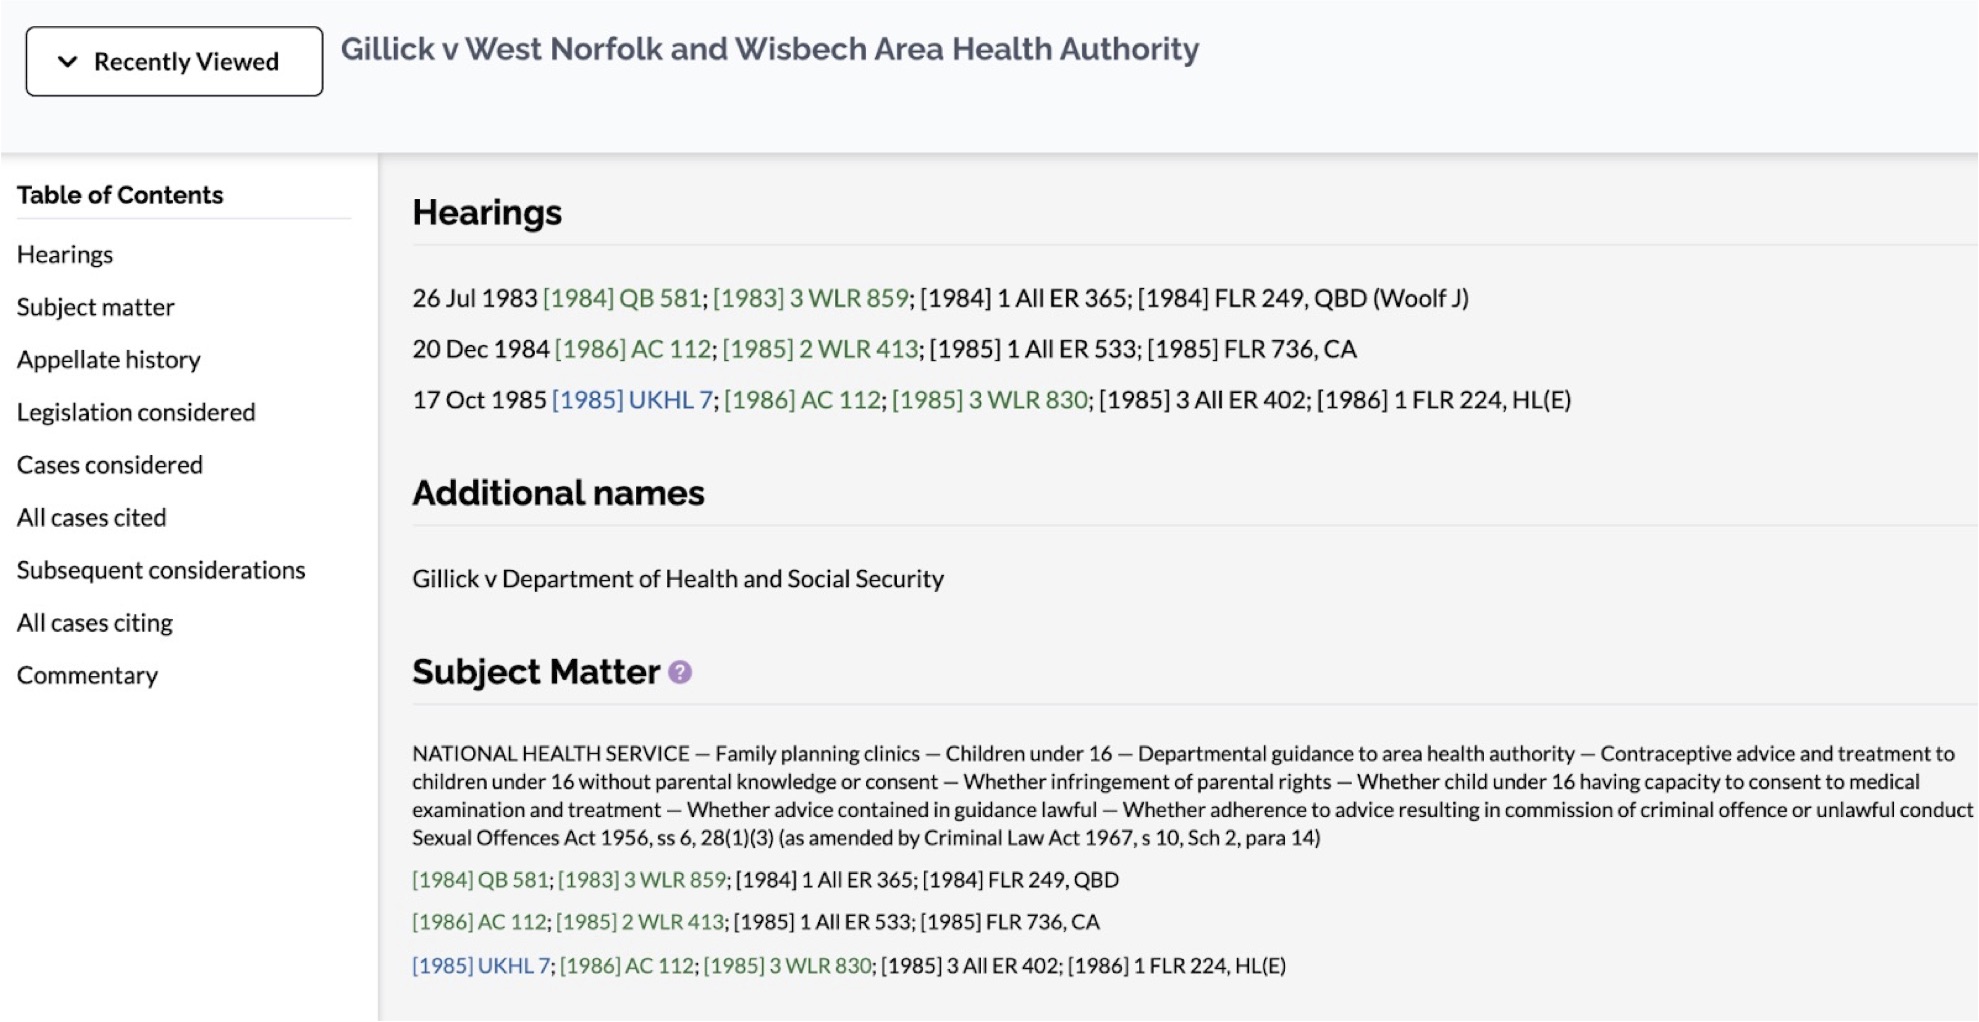Image resolution: width=1979 pixels, height=1022 pixels.
Task: Open the Recently Viewed dropdown
Action: 174,62
